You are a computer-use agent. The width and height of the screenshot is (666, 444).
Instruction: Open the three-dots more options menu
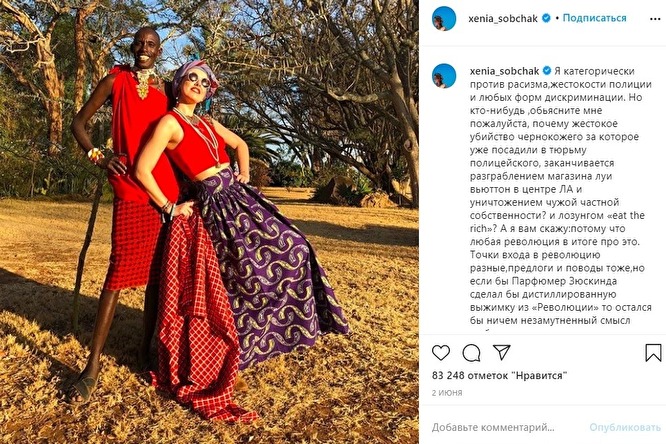point(655,19)
